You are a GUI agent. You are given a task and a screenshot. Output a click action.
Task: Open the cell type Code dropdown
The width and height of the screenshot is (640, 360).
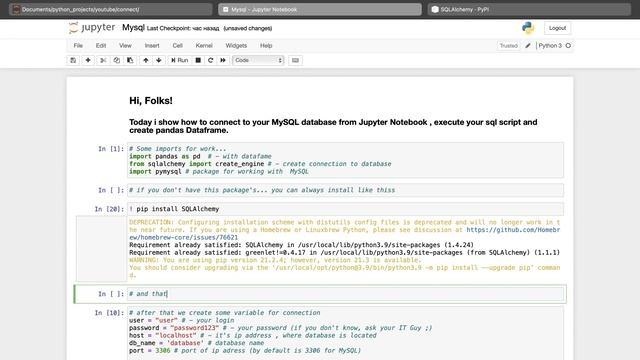click(x=258, y=60)
